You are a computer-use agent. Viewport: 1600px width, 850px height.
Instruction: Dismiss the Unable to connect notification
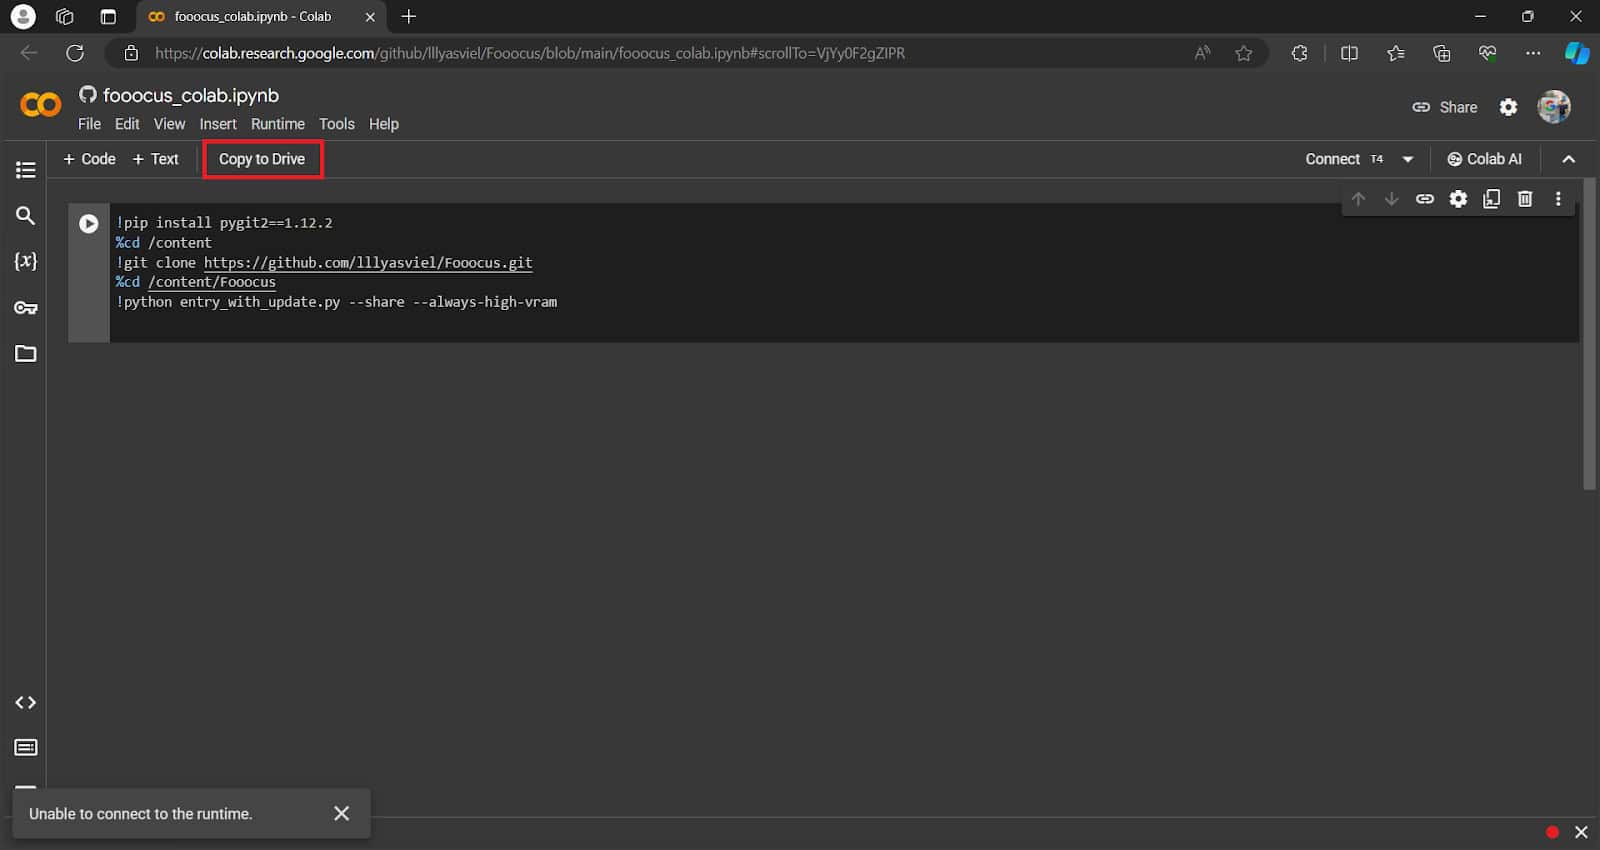[342, 814]
